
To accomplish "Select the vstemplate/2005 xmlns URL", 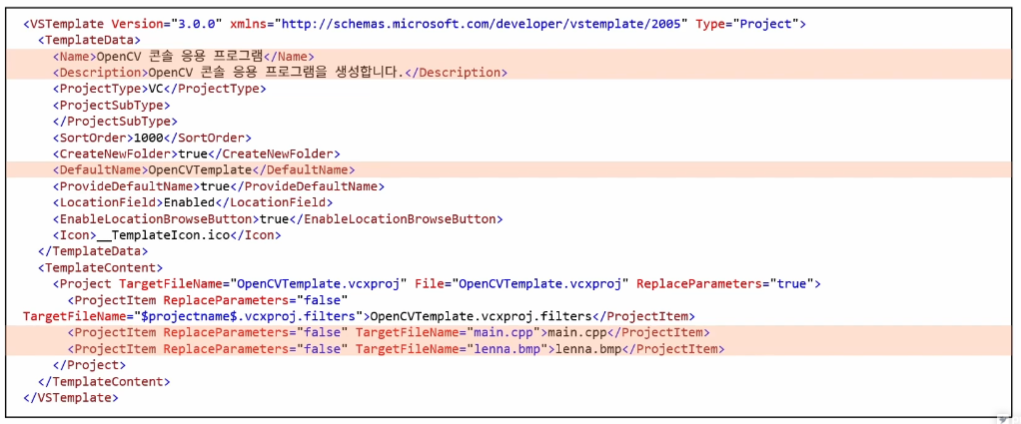I will 482,24.
